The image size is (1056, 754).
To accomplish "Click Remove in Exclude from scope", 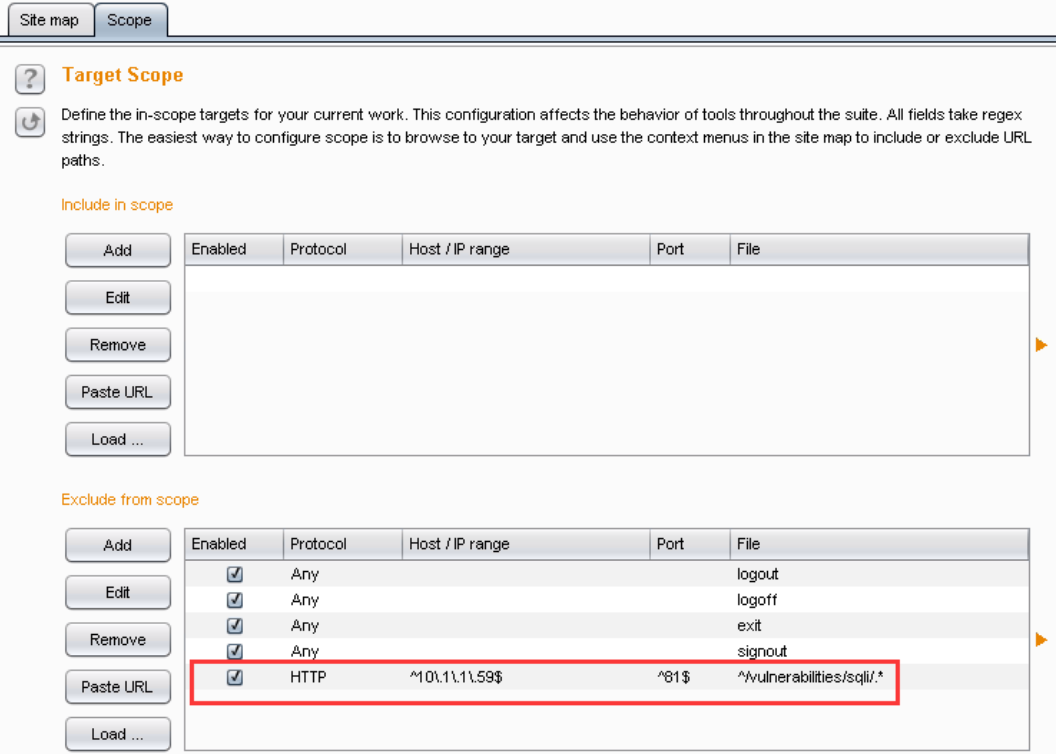I will tap(118, 640).
